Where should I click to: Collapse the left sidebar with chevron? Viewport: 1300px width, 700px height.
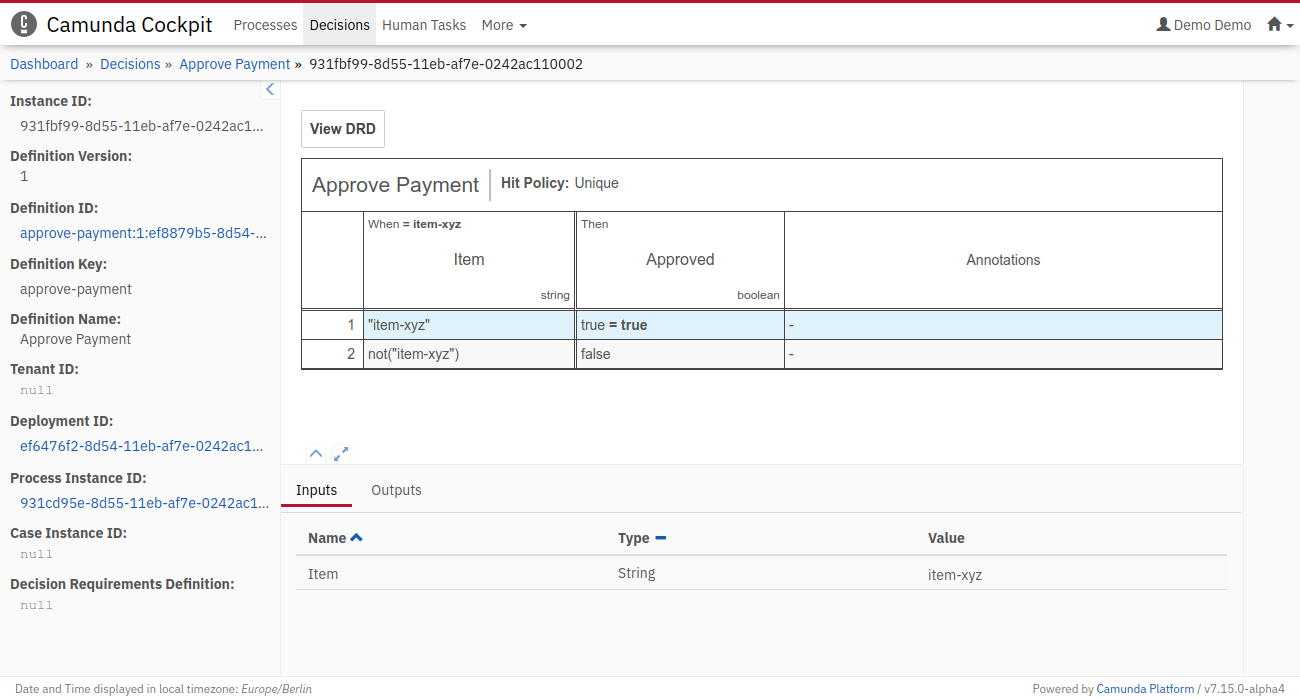click(x=269, y=90)
